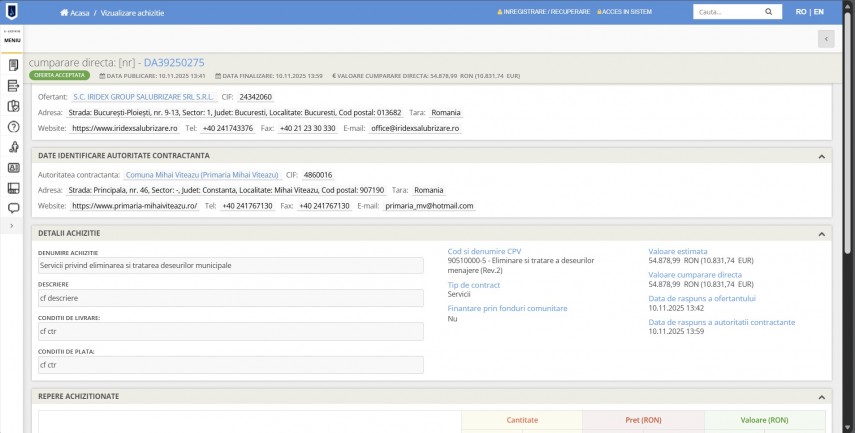Click the document icon in left sidebar
The height and width of the screenshot is (433, 855).
[x=13, y=65]
